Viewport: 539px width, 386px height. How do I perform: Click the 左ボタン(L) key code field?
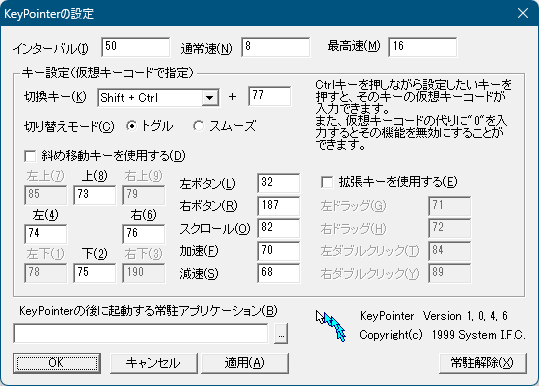coord(278,183)
